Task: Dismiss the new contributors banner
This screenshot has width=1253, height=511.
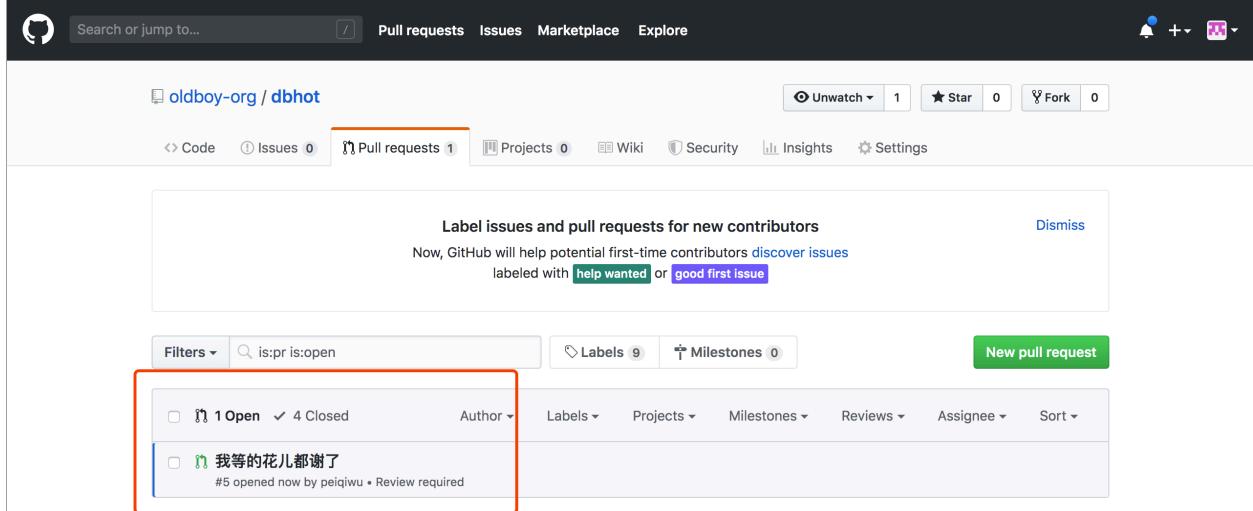Action: [1060, 226]
